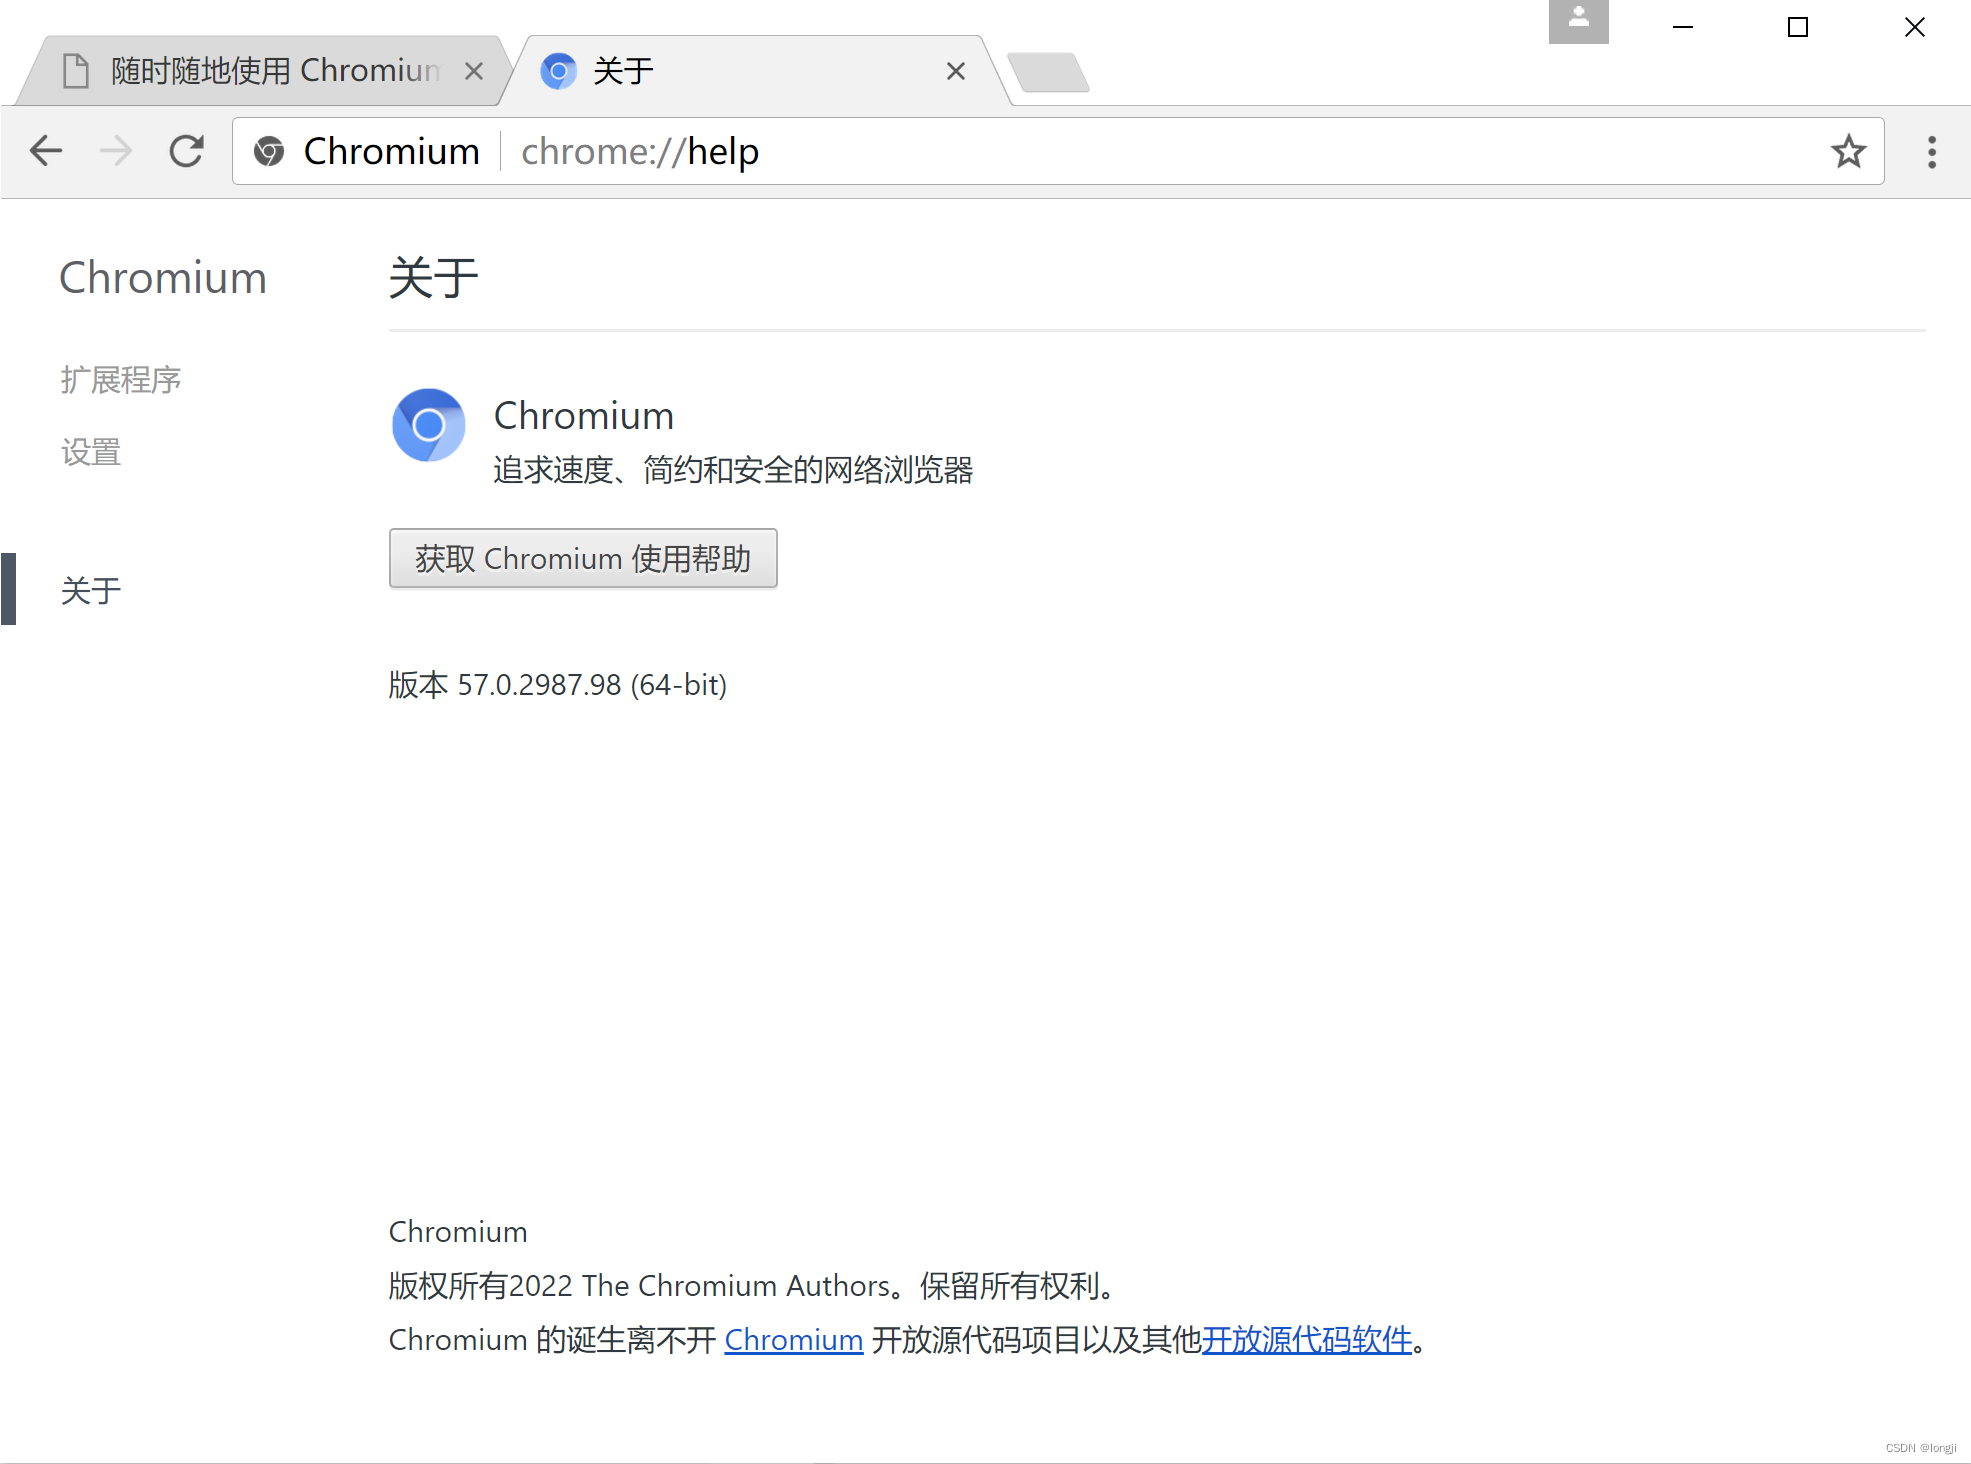Open the three-dot browser menu
The width and height of the screenshot is (1971, 1464).
1931,151
